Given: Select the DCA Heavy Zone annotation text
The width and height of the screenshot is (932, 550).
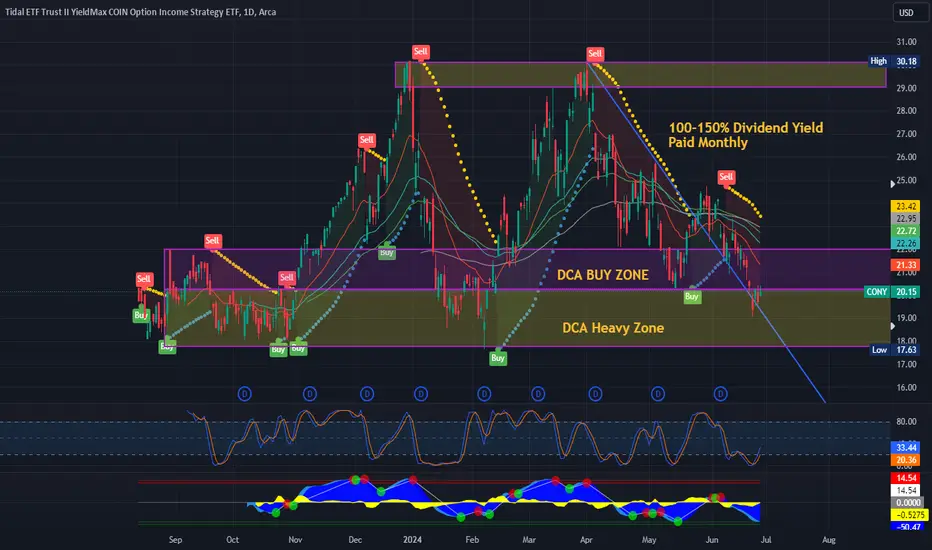Looking at the screenshot, I should [x=613, y=328].
